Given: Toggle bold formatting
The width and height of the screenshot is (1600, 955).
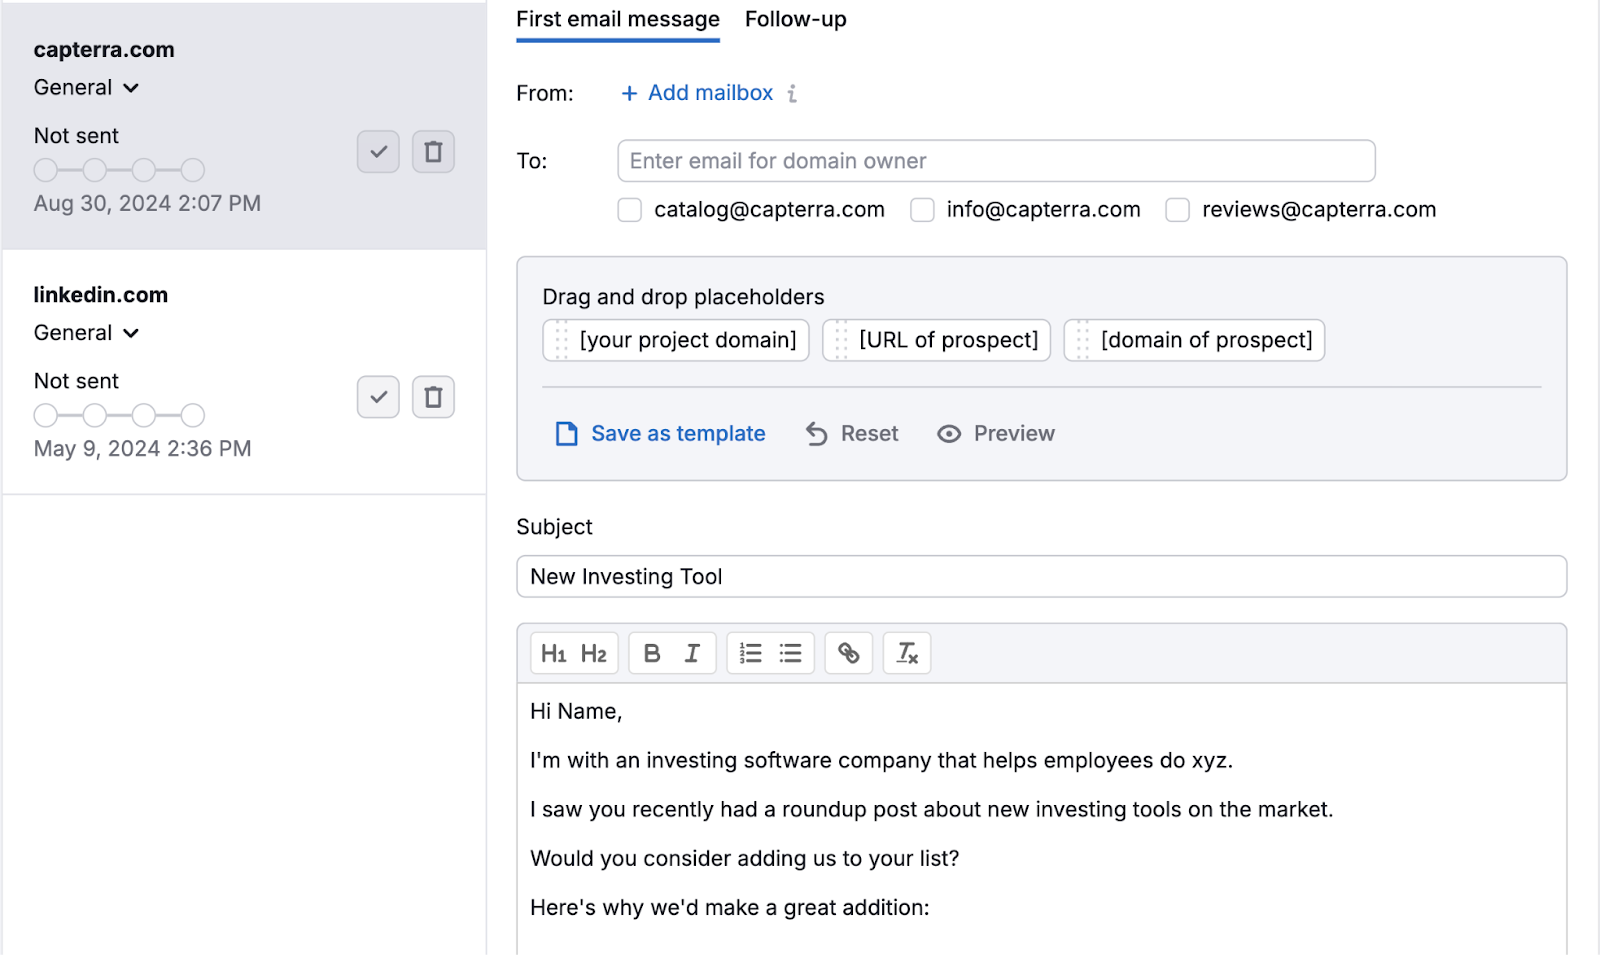Looking at the screenshot, I should [x=652, y=653].
